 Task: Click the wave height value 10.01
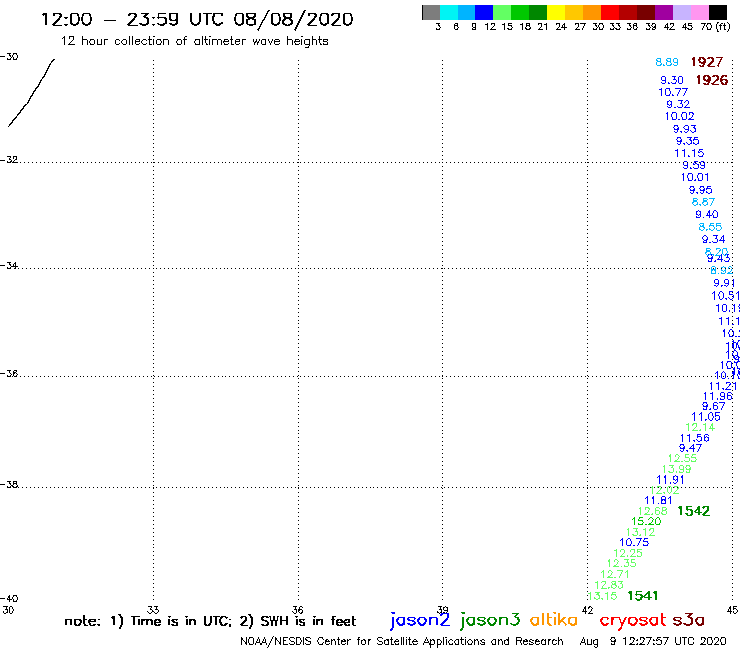[x=695, y=177]
